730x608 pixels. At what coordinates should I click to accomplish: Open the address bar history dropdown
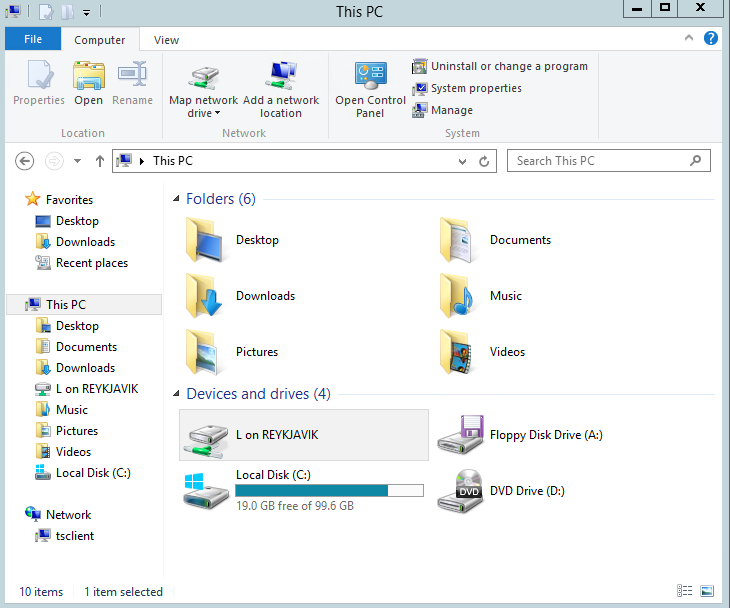[462, 162]
